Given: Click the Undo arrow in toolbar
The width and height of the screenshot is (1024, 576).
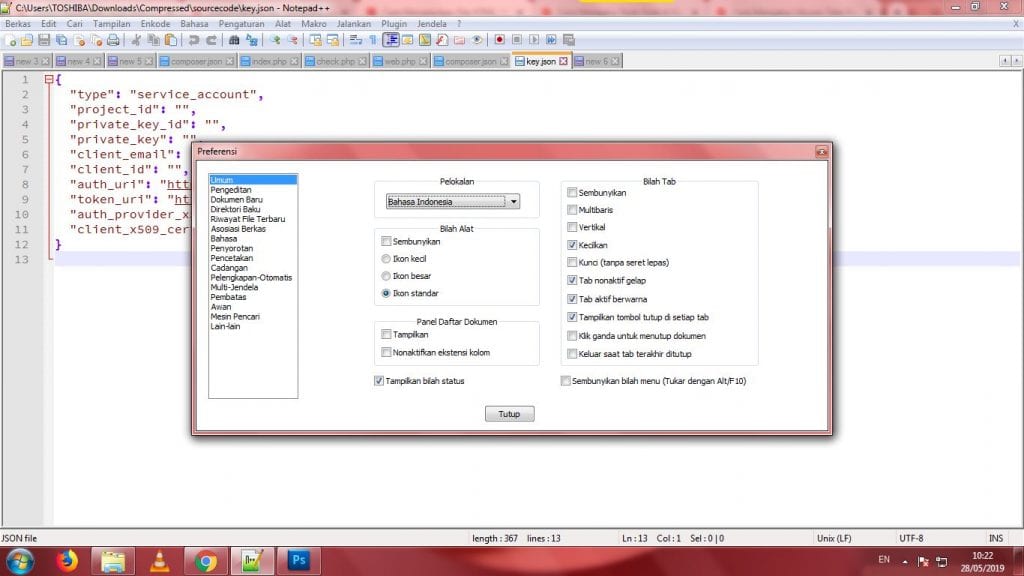Looking at the screenshot, I should click(194, 40).
